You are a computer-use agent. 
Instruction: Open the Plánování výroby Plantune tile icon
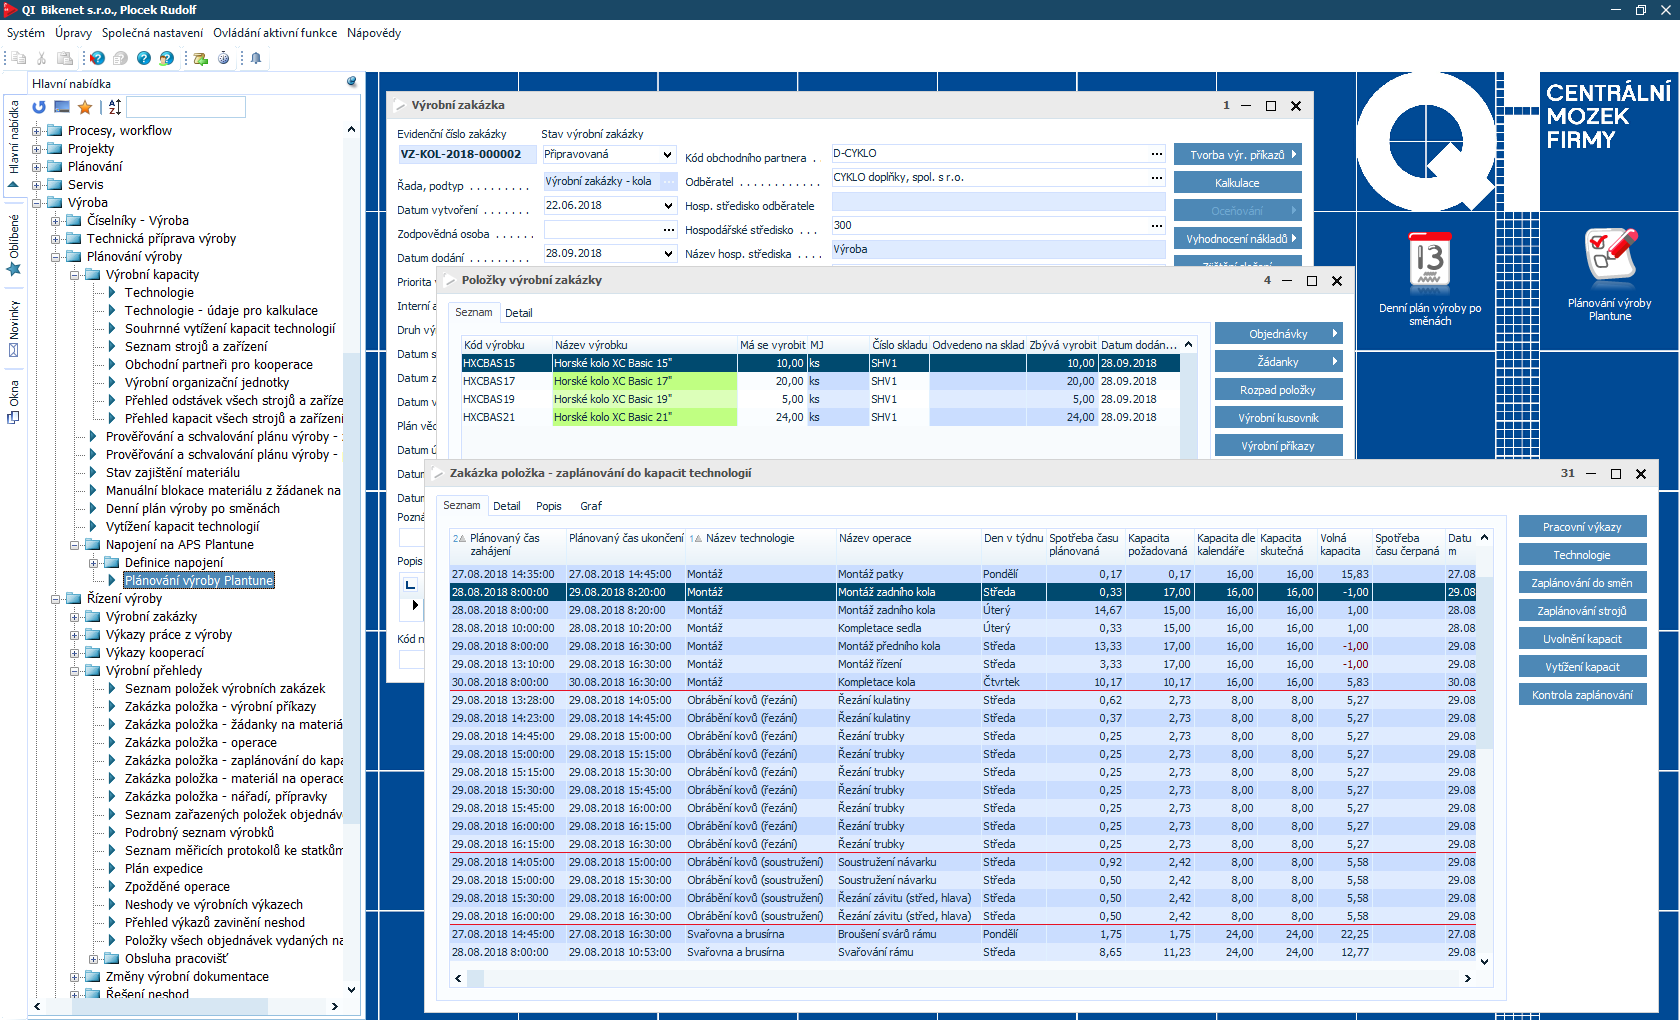1609,257
